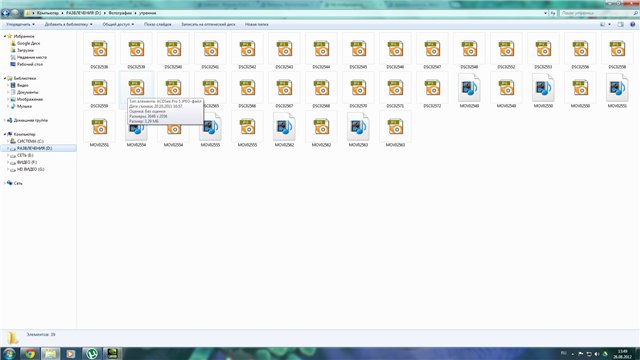Open the view options dropdown arrow
The width and height of the screenshot is (640, 360).
click(610, 24)
